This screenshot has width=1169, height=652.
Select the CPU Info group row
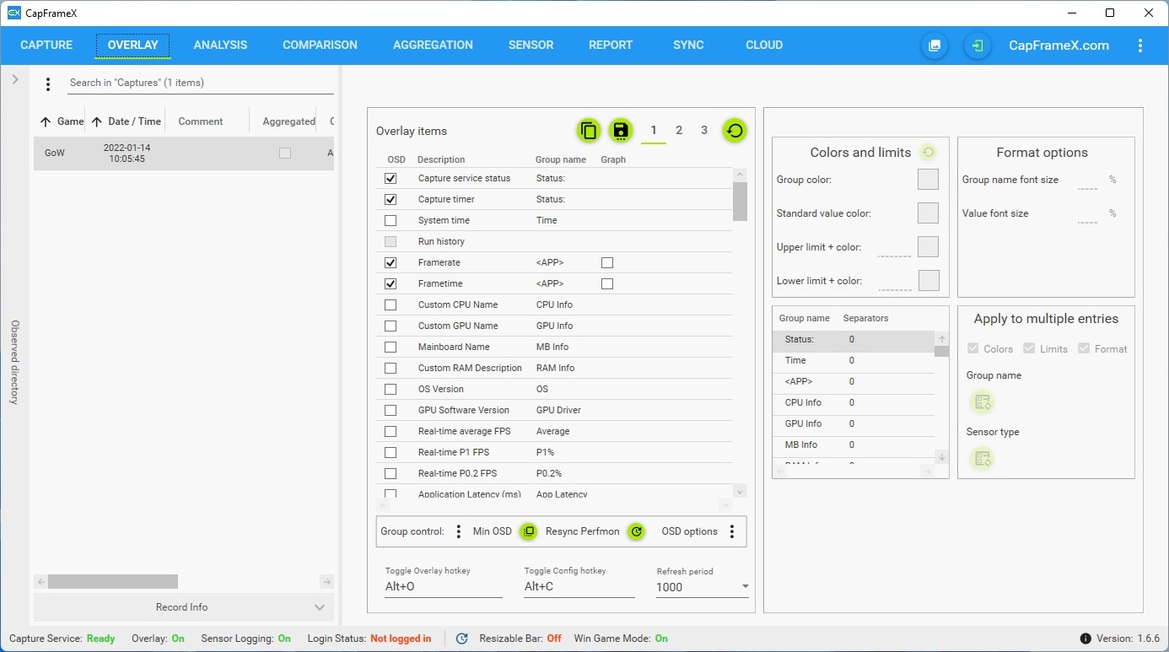854,403
